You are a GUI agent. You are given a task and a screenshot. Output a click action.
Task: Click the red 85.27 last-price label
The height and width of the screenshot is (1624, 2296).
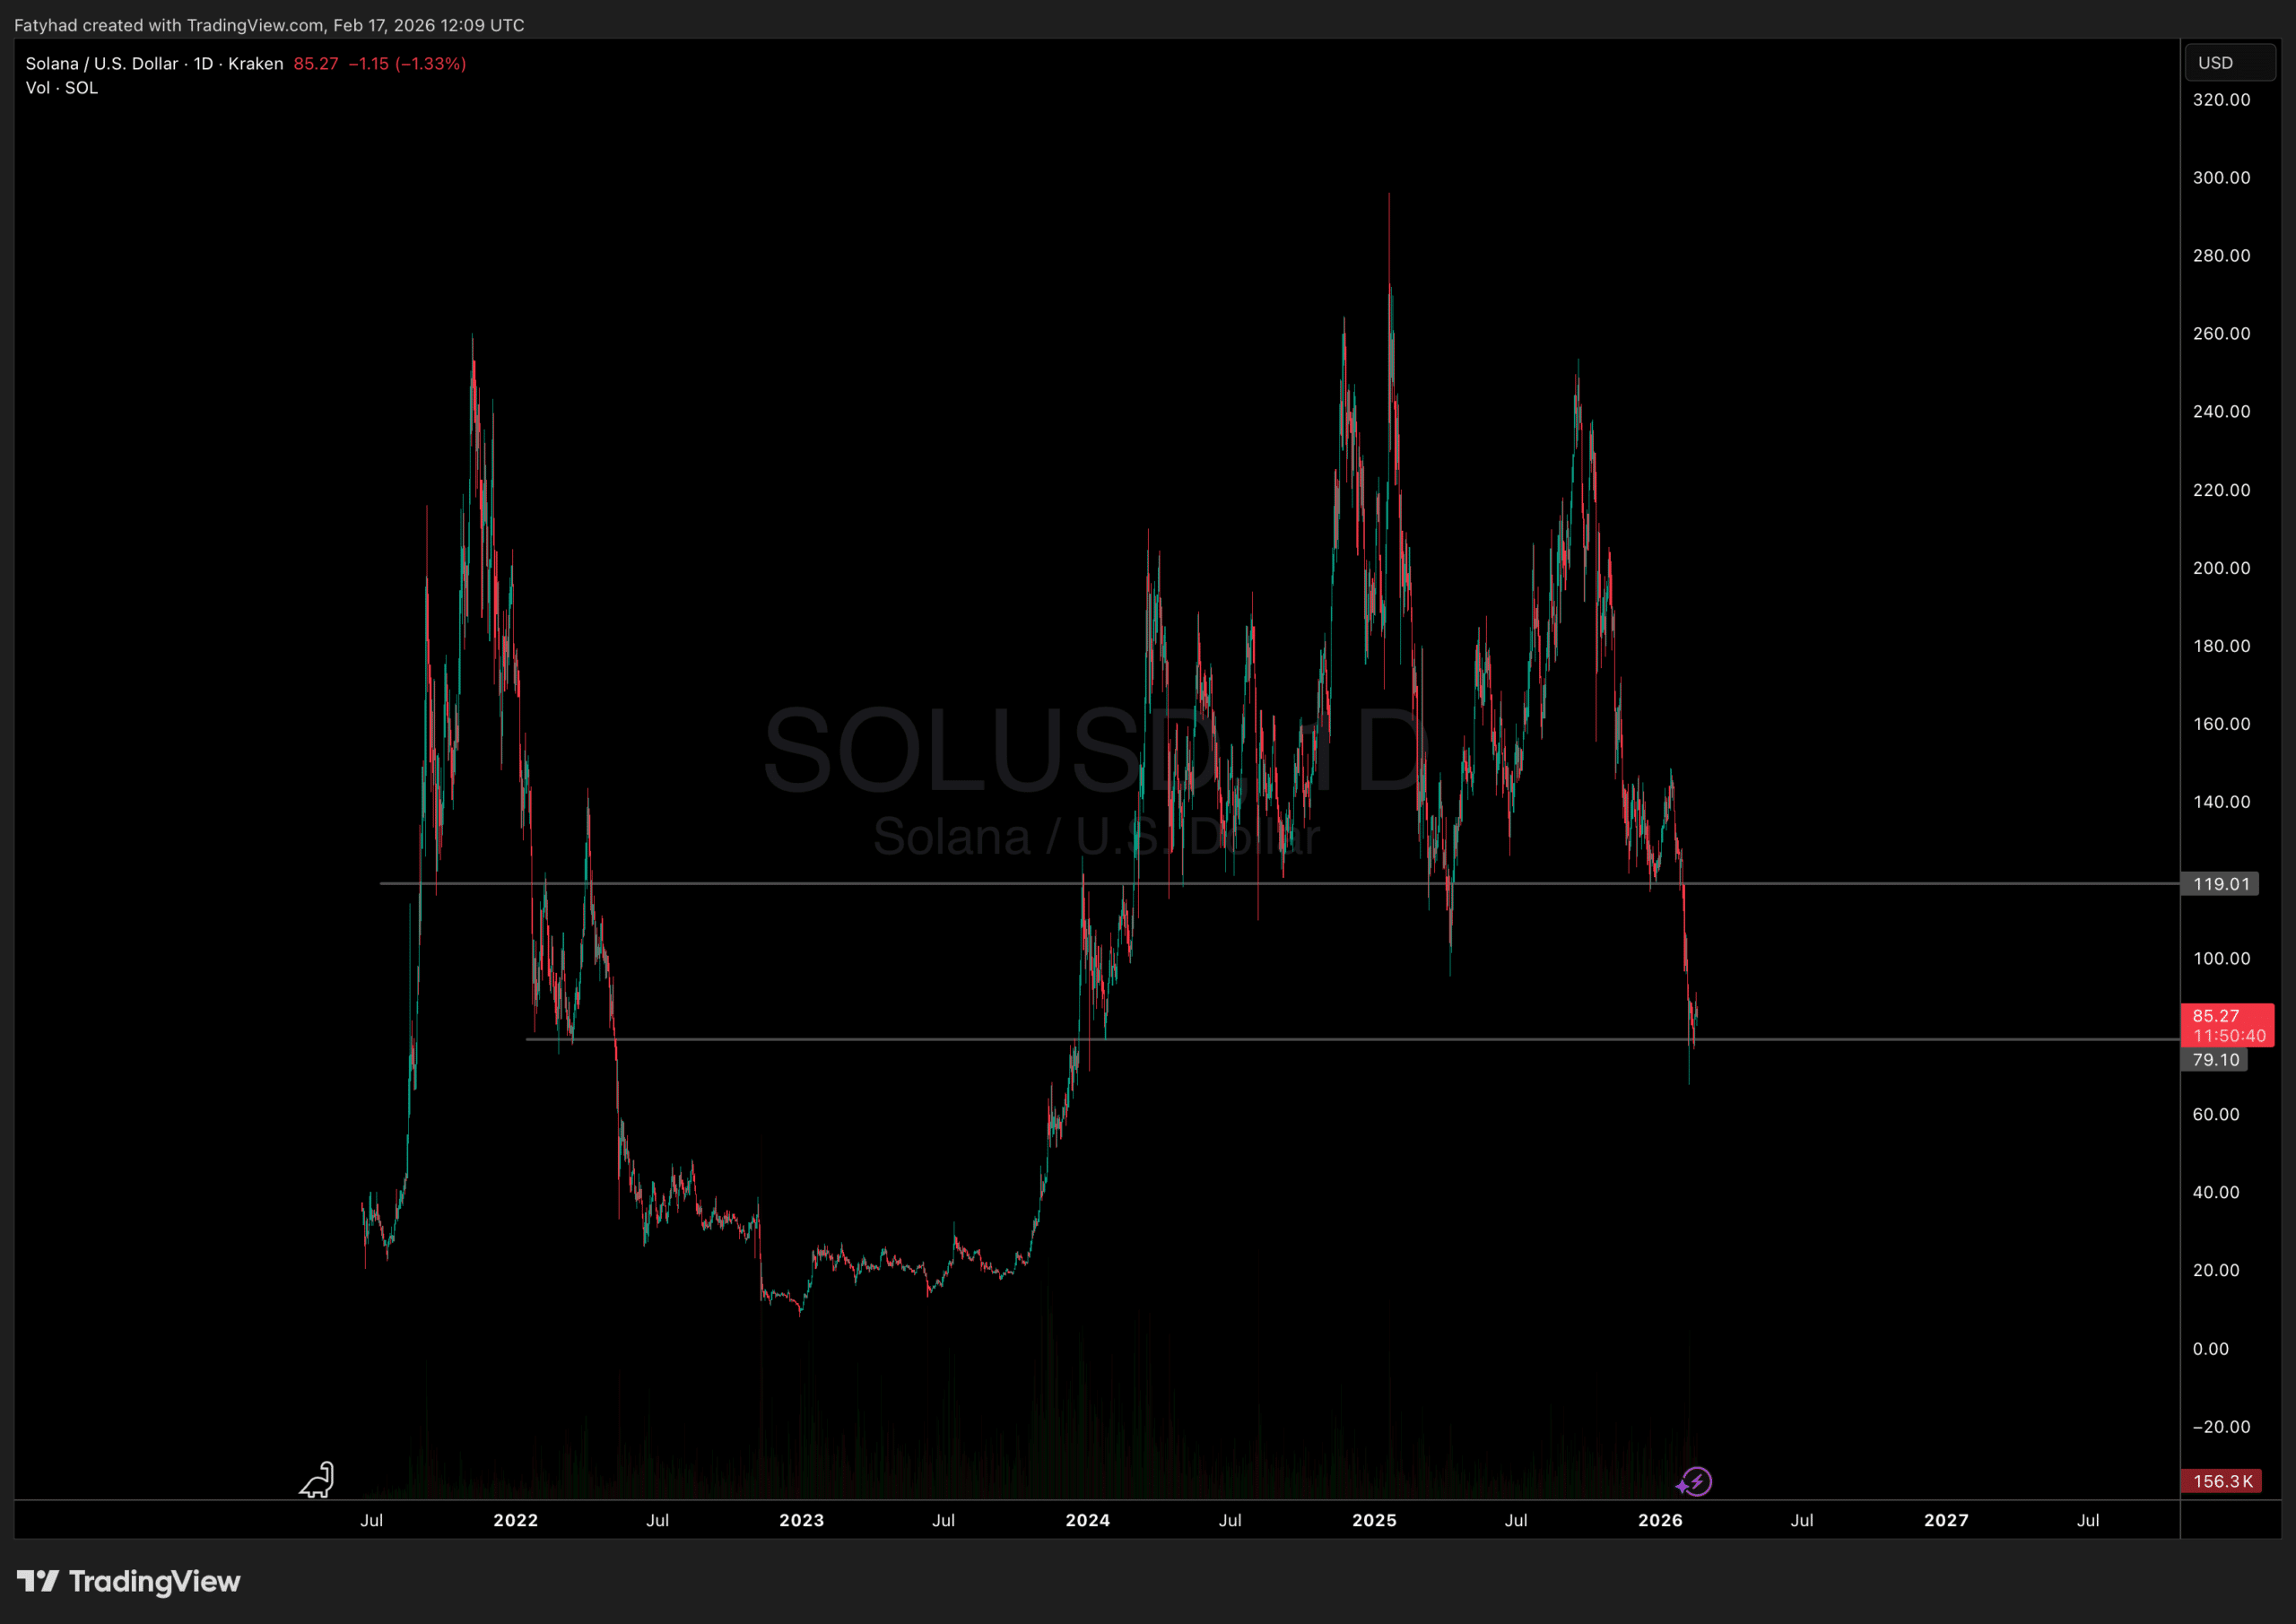(x=2217, y=1015)
